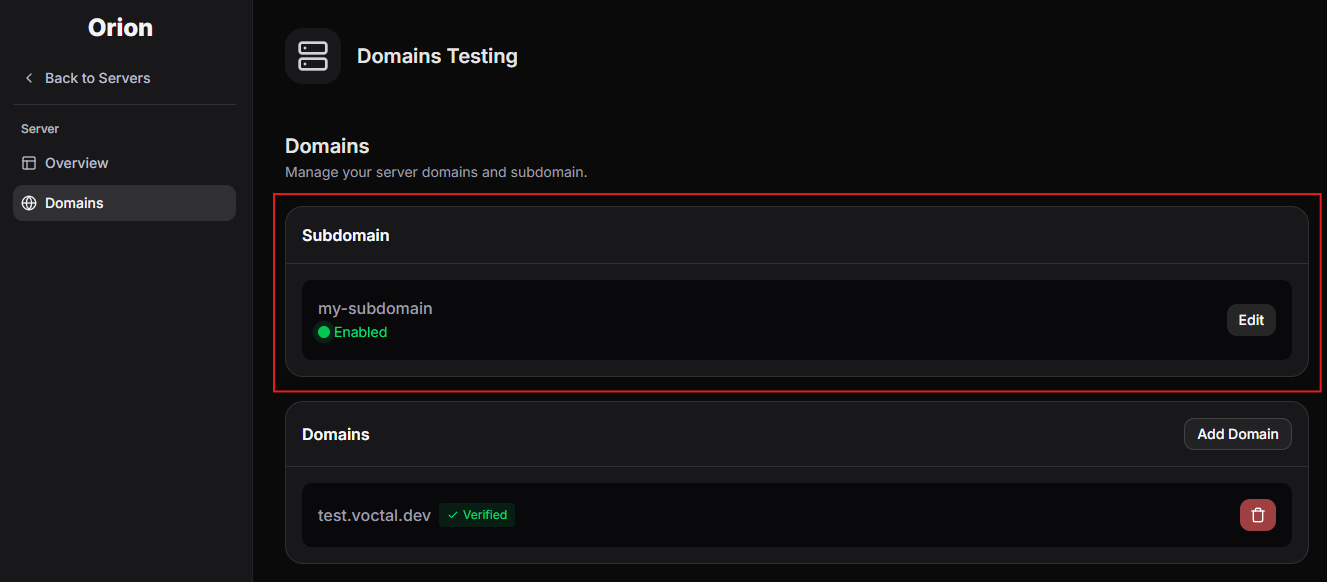Click the Domains Testing server title
The image size is (1327, 582).
(x=437, y=56)
